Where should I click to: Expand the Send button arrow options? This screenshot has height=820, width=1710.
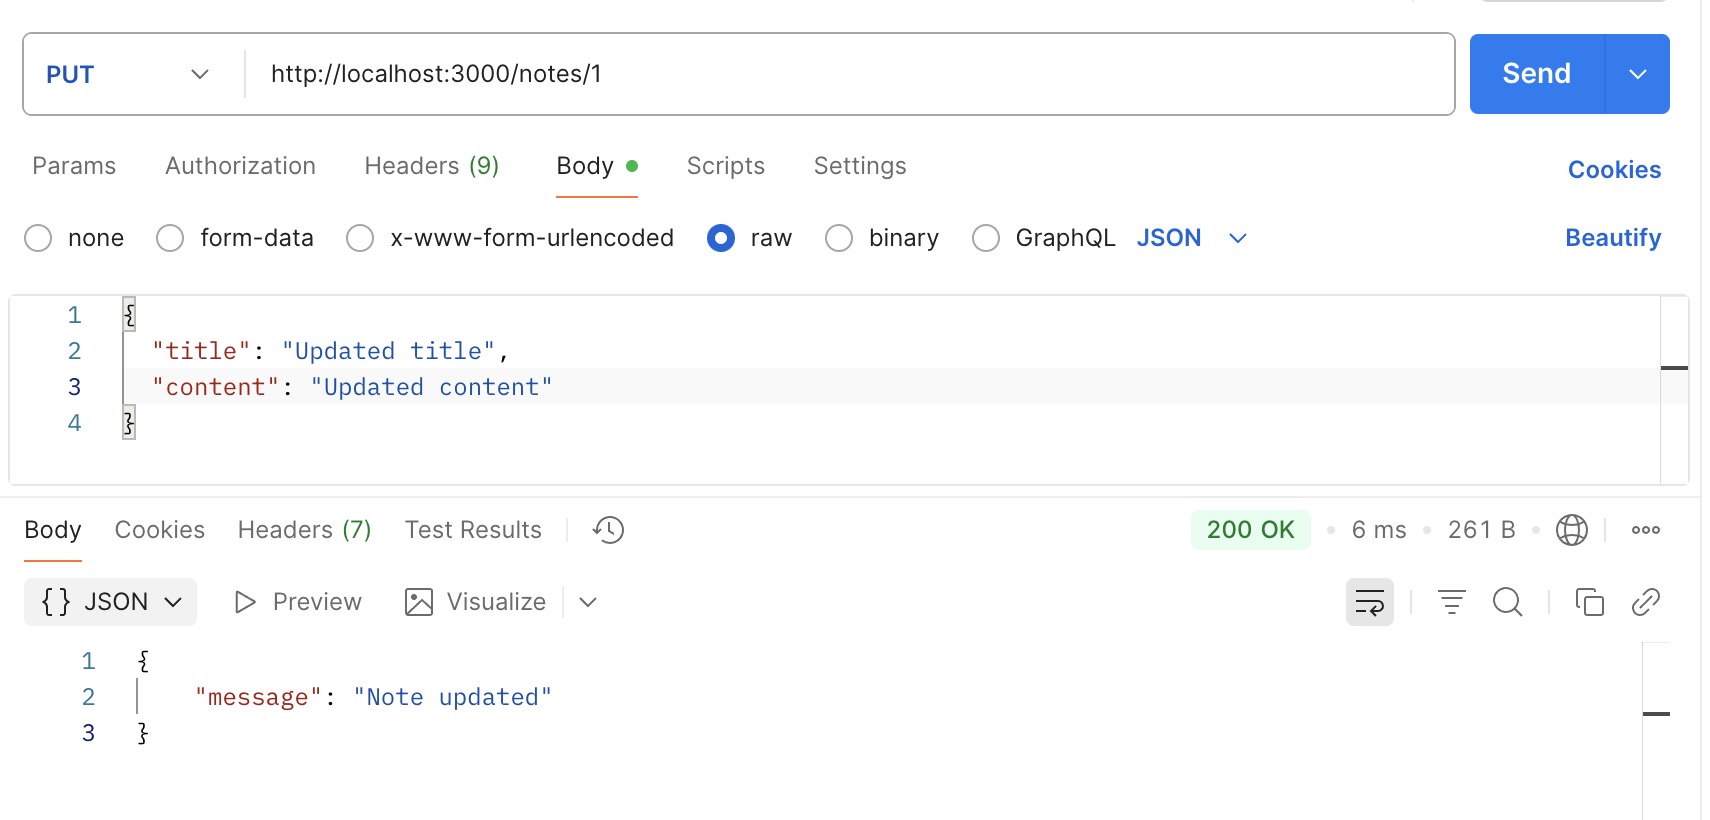point(1637,74)
